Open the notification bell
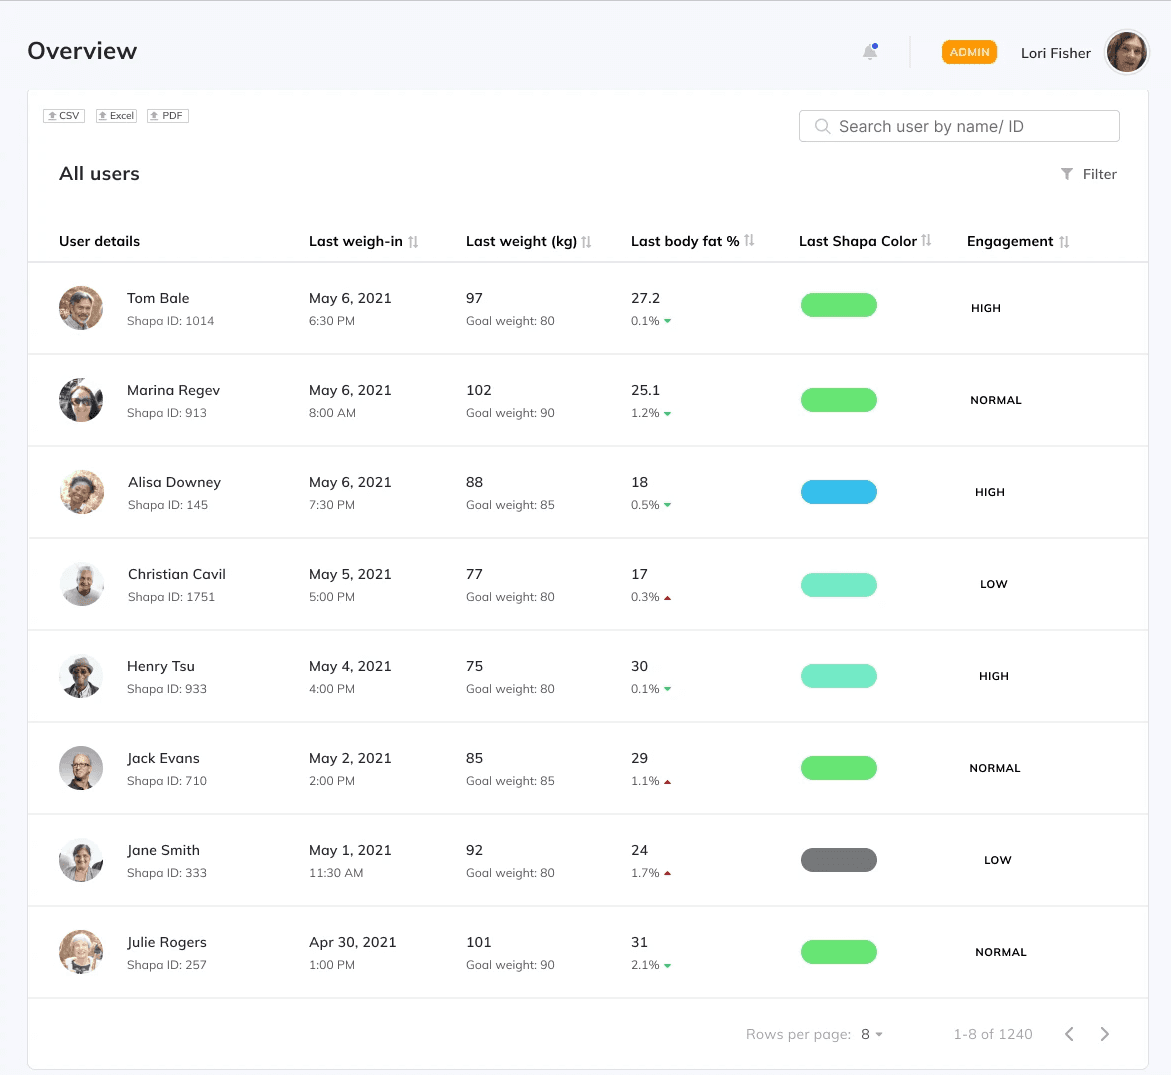Viewport: 1171px width, 1075px height. (x=869, y=51)
